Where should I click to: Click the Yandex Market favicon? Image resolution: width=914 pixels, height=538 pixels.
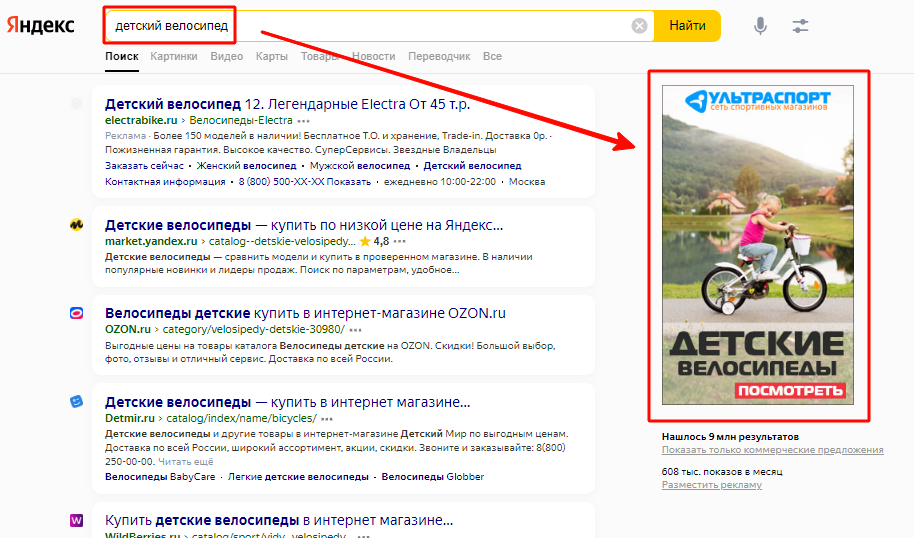77,225
